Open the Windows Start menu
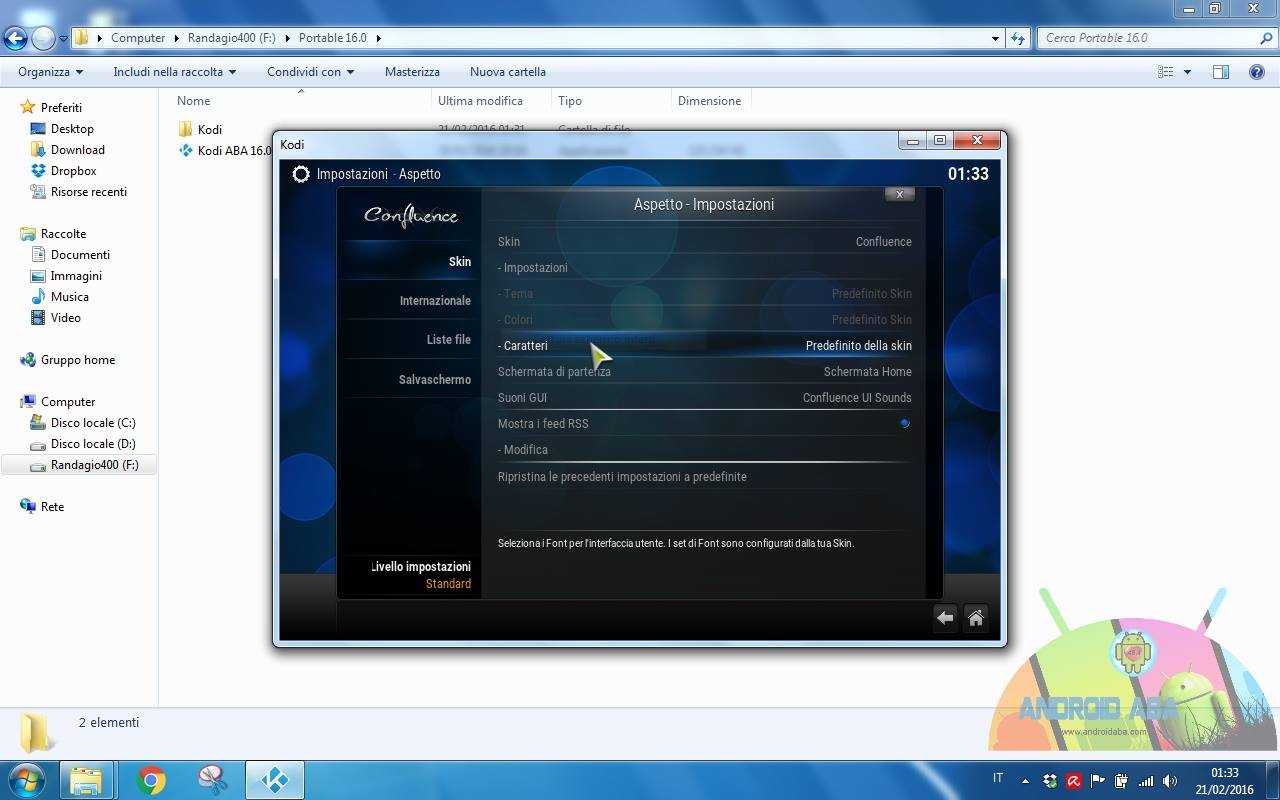1280x800 pixels. 27,779
